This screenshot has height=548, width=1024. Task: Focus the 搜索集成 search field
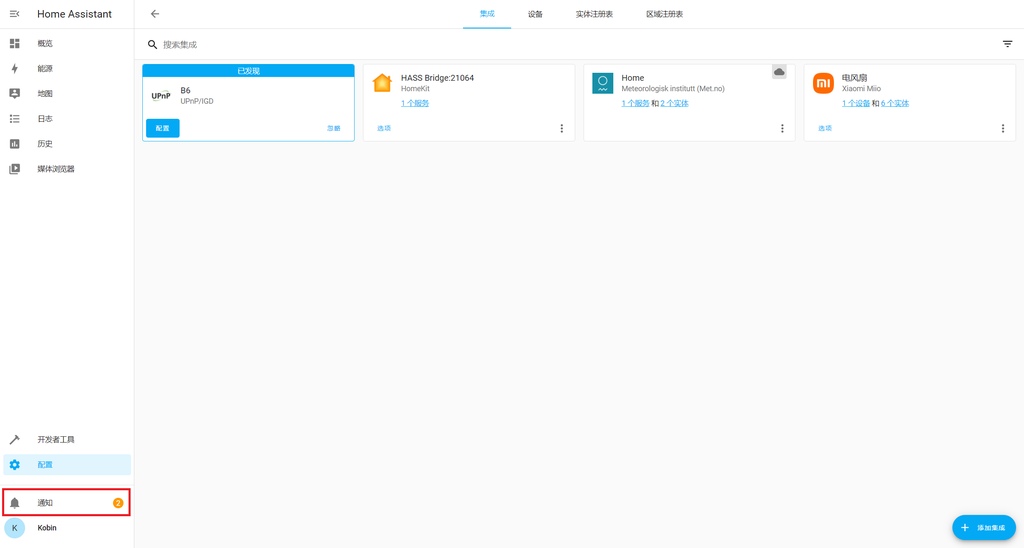pos(578,44)
